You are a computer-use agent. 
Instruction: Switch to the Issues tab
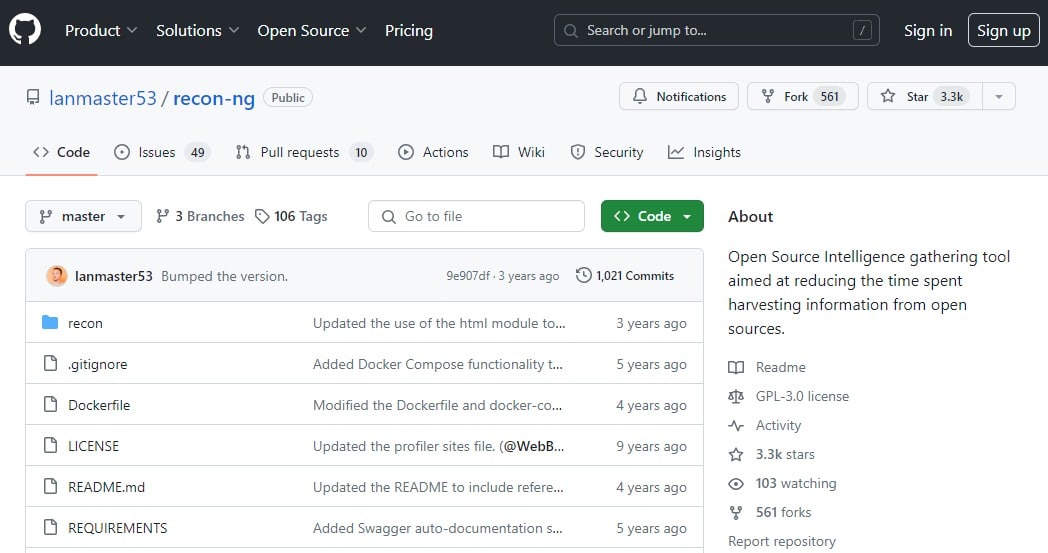162,152
